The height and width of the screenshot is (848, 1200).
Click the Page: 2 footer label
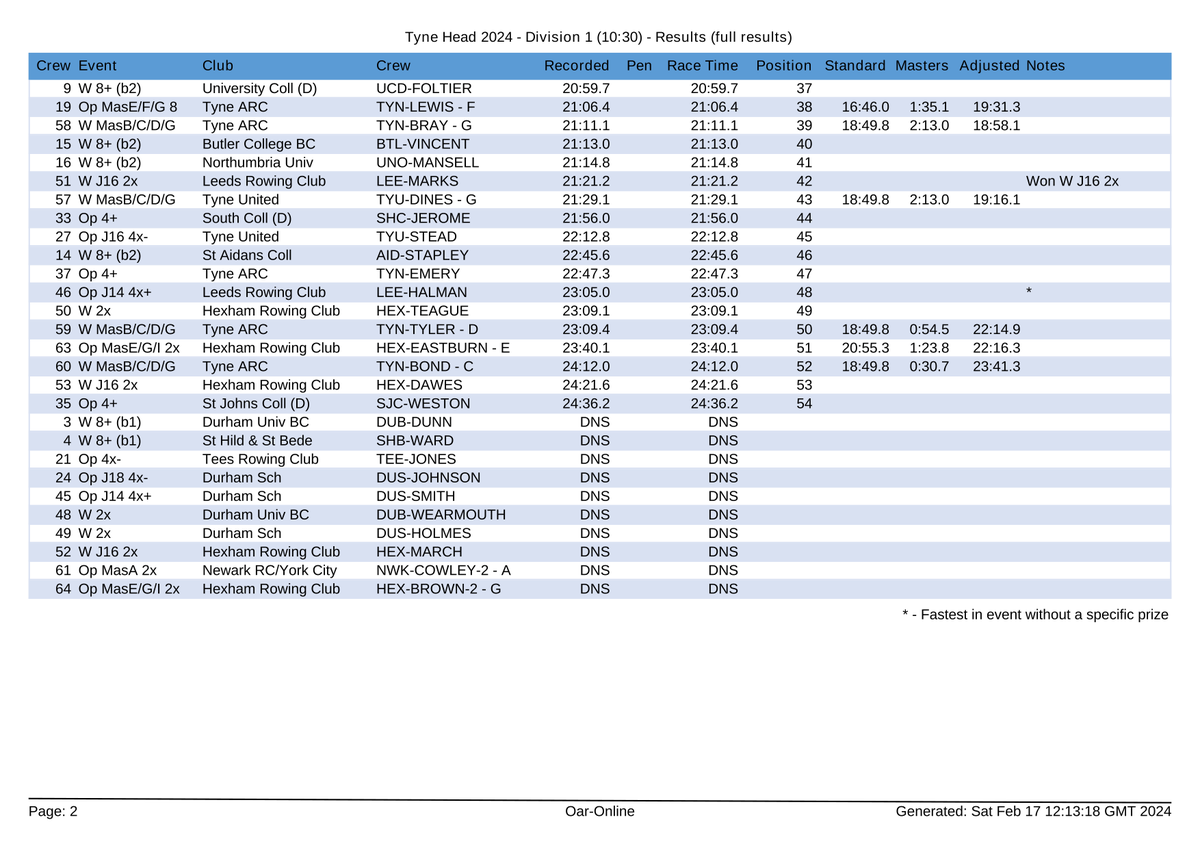(x=53, y=811)
